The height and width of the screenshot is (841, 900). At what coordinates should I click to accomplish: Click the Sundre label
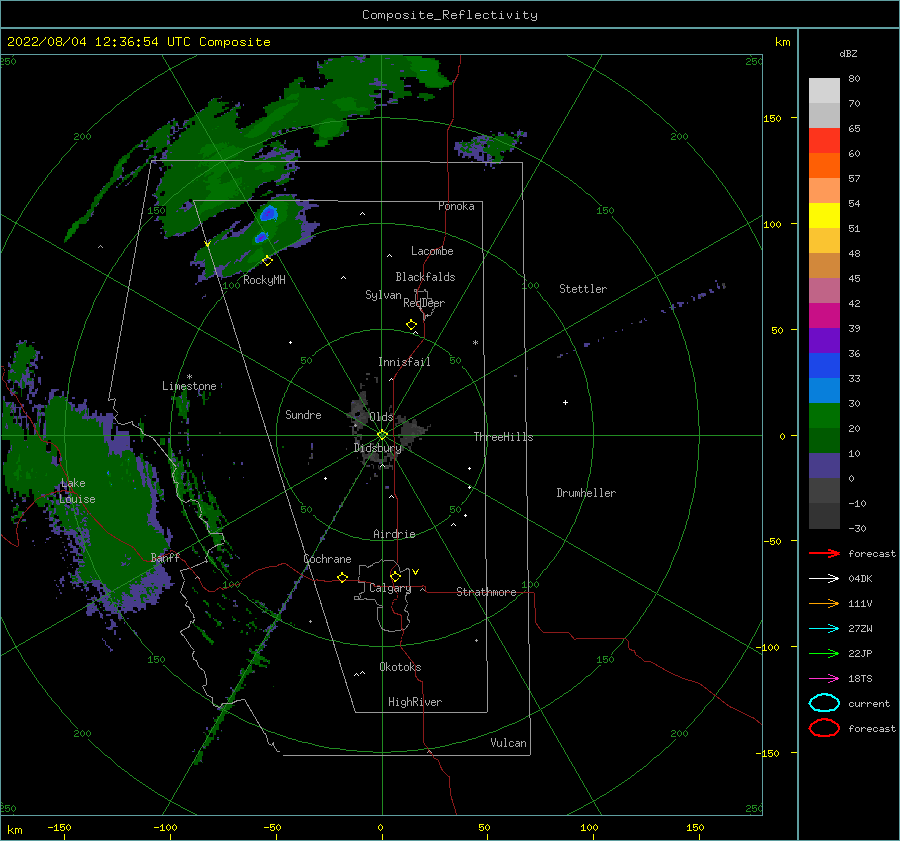click(x=303, y=414)
